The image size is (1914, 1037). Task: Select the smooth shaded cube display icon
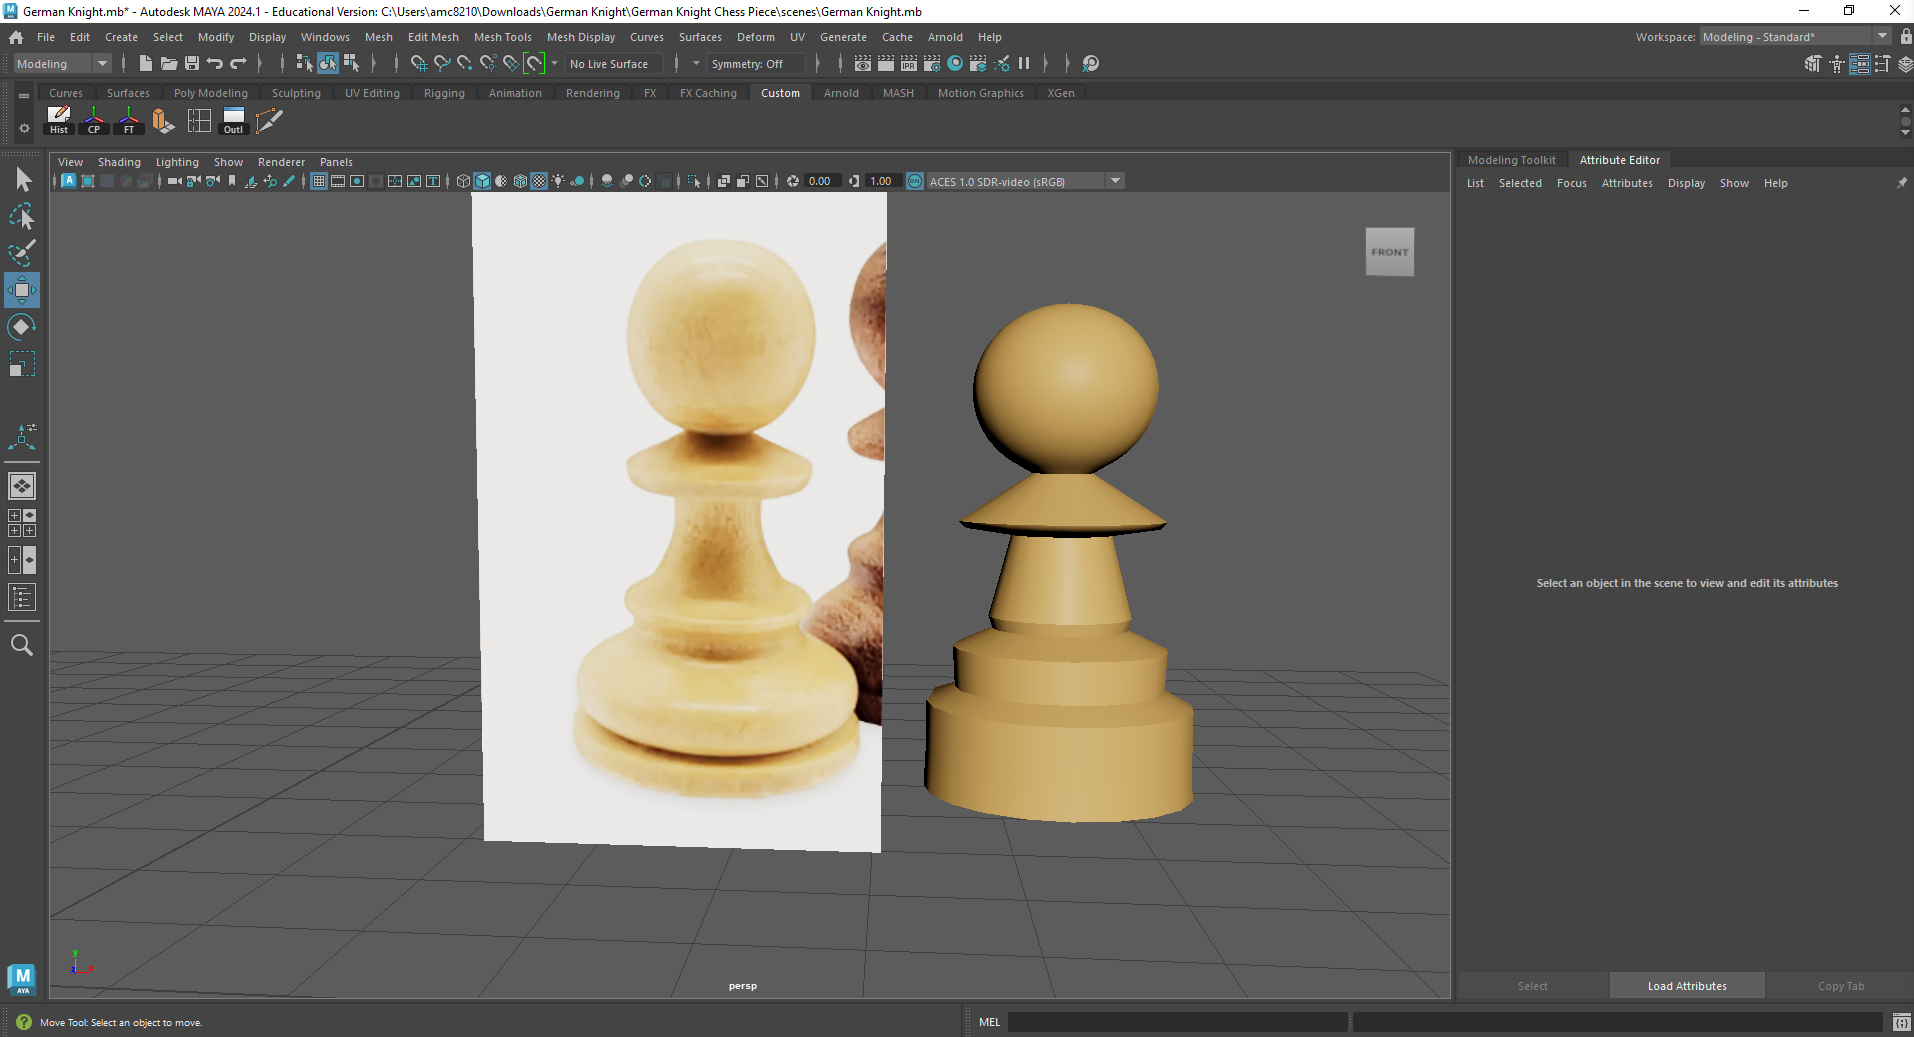click(482, 181)
